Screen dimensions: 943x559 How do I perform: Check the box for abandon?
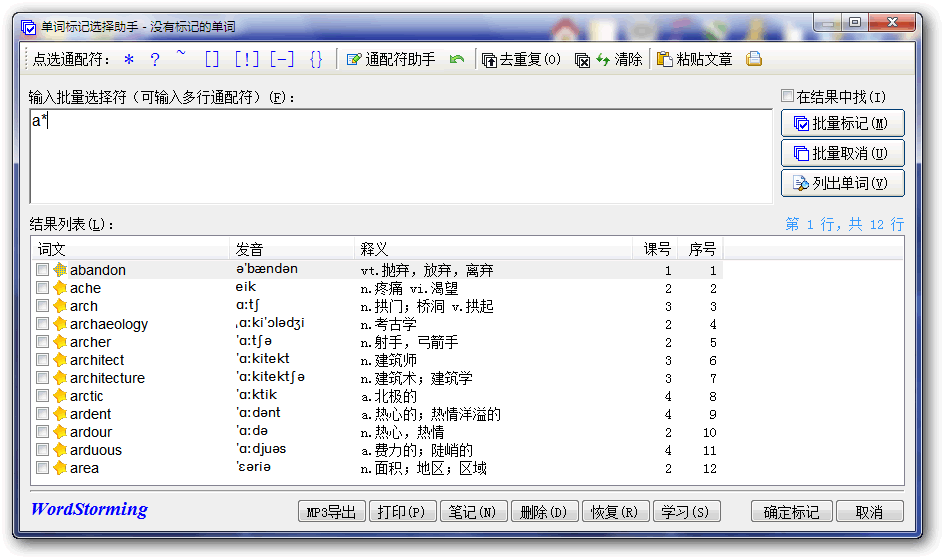[x=42, y=270]
